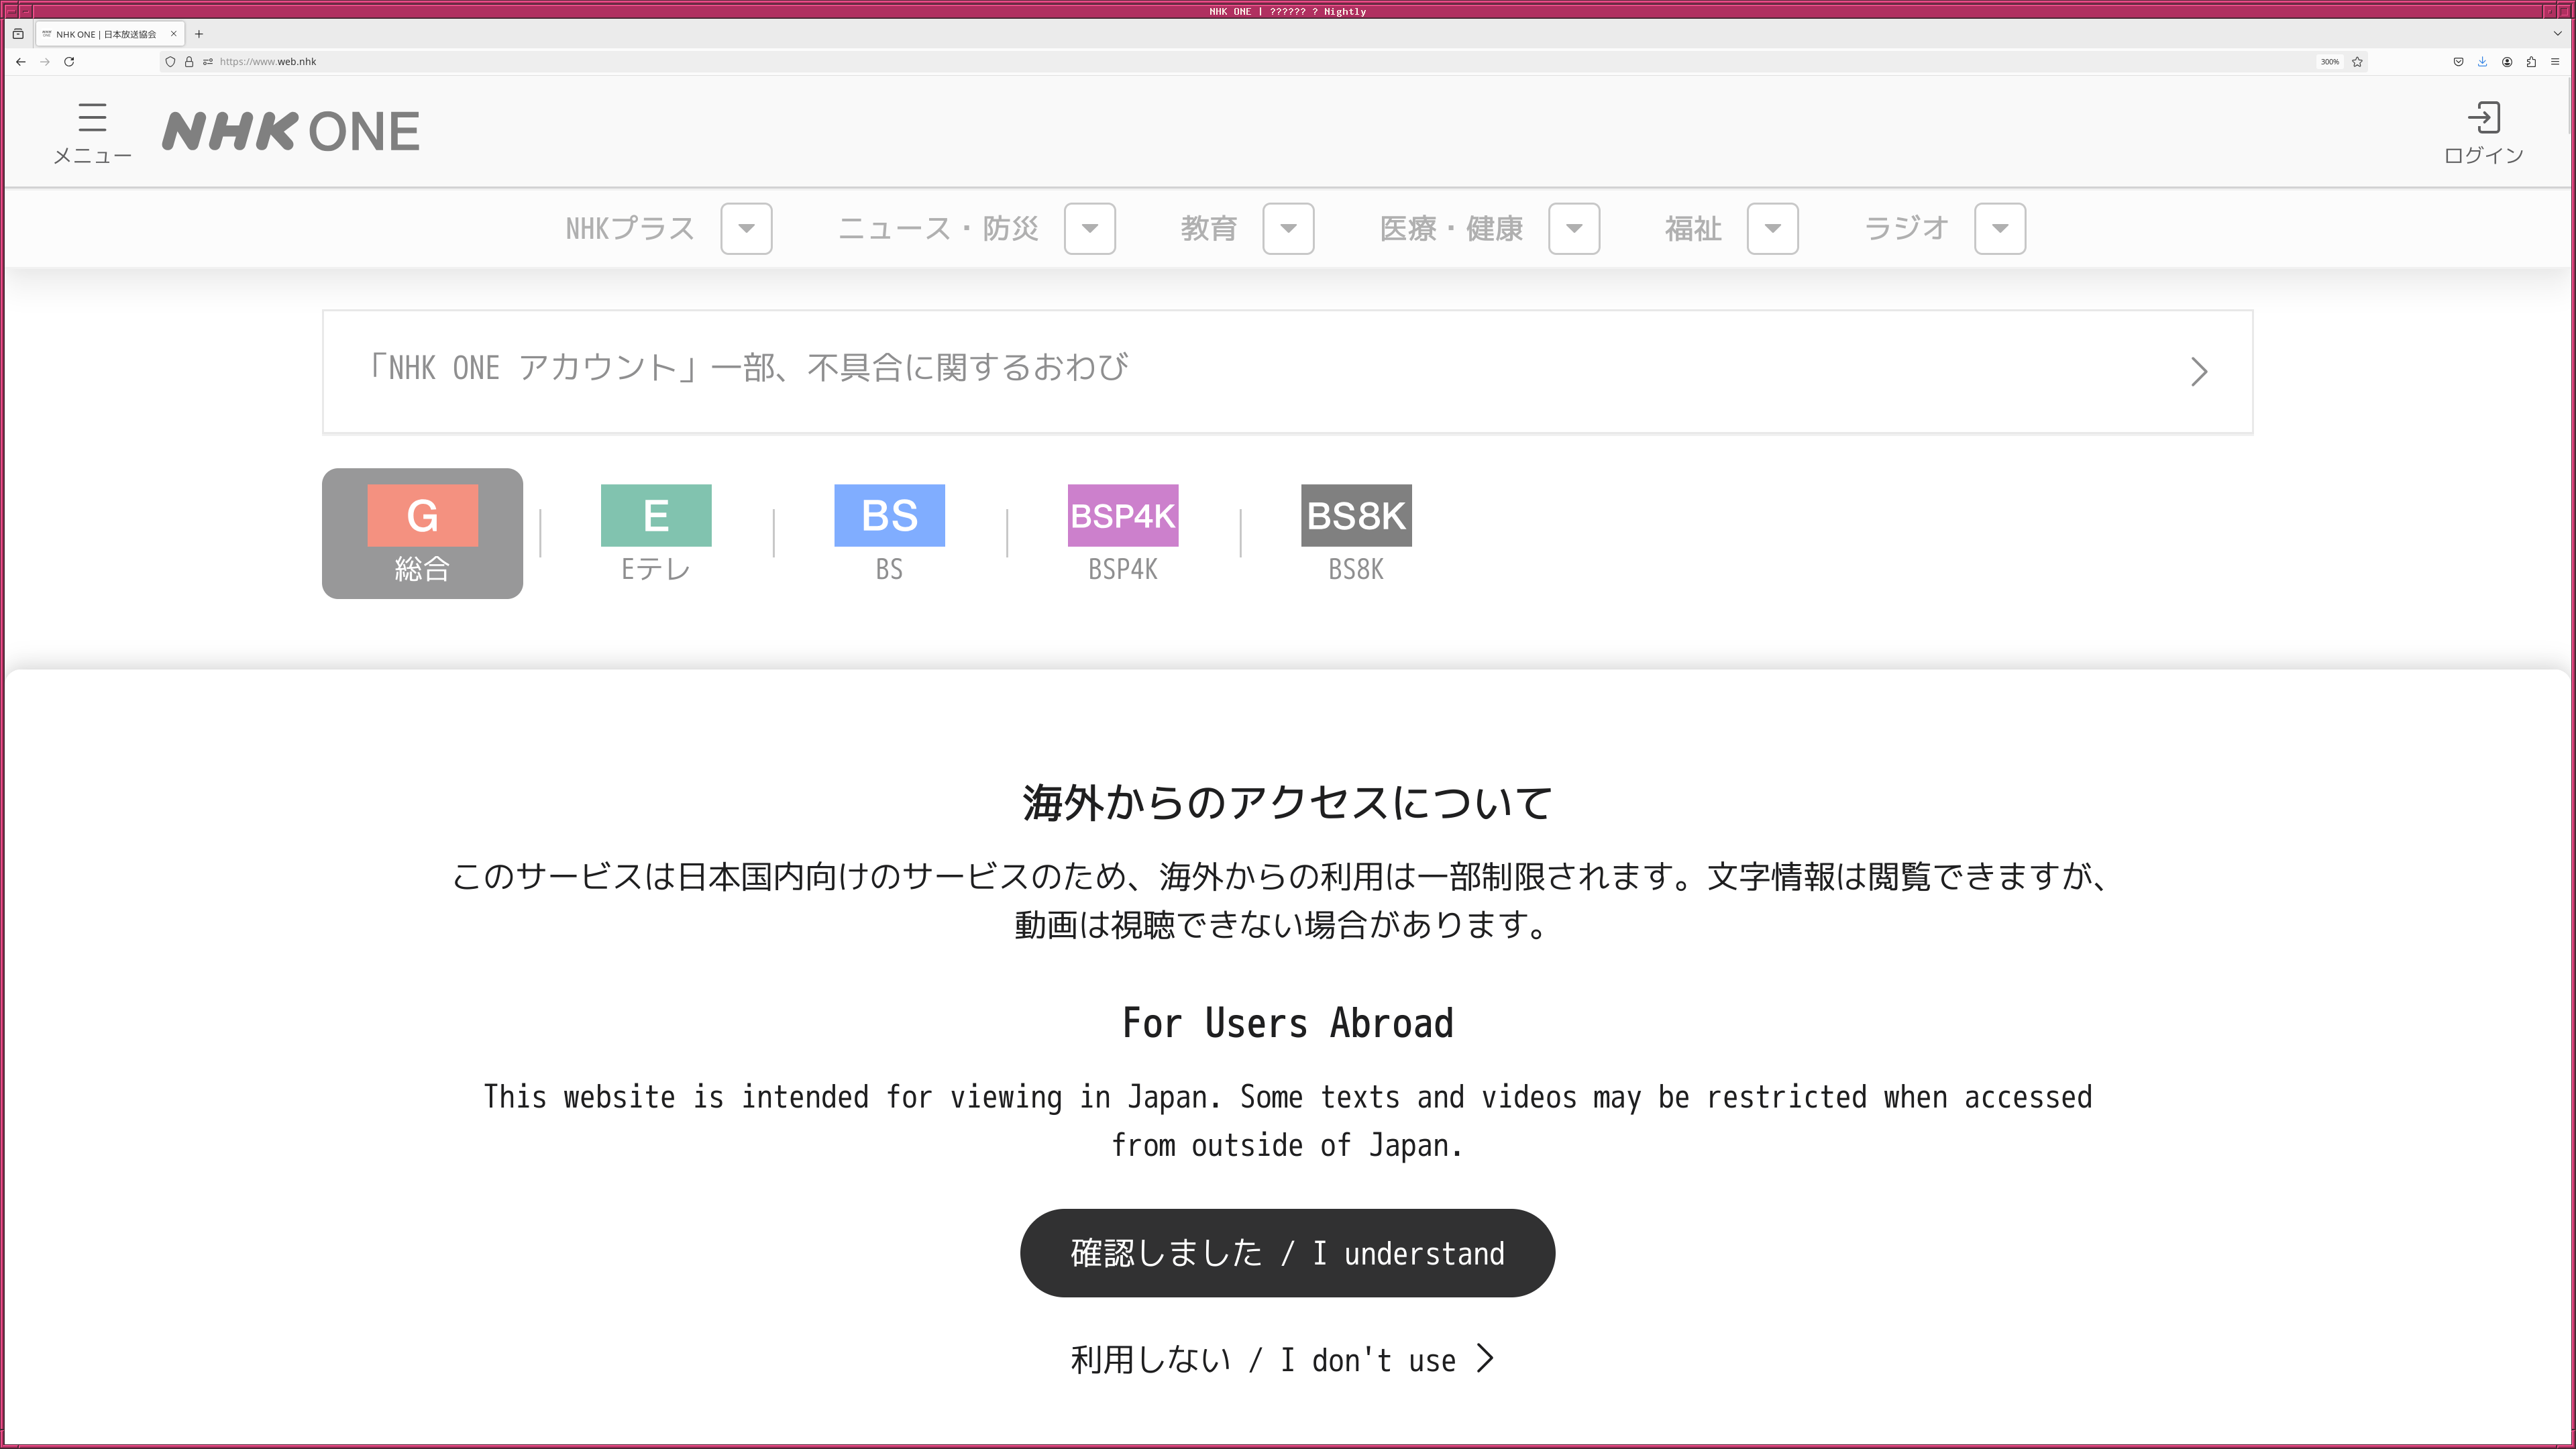Open the extensions puzzle icon
Image resolution: width=2576 pixels, height=1449 pixels.
(2531, 61)
